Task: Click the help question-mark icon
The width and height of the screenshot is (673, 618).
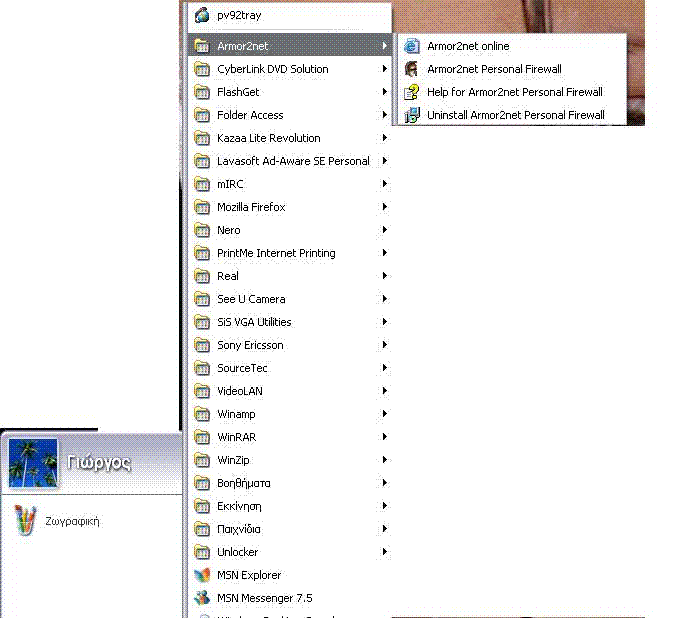Action: click(412, 92)
